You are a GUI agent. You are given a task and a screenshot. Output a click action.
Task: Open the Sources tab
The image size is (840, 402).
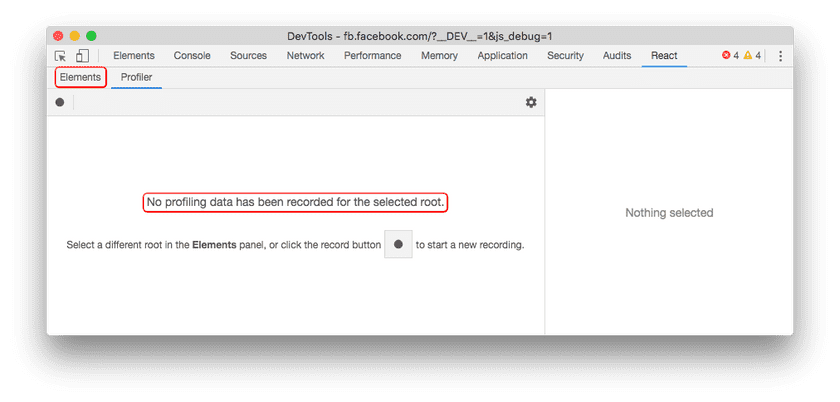[248, 56]
